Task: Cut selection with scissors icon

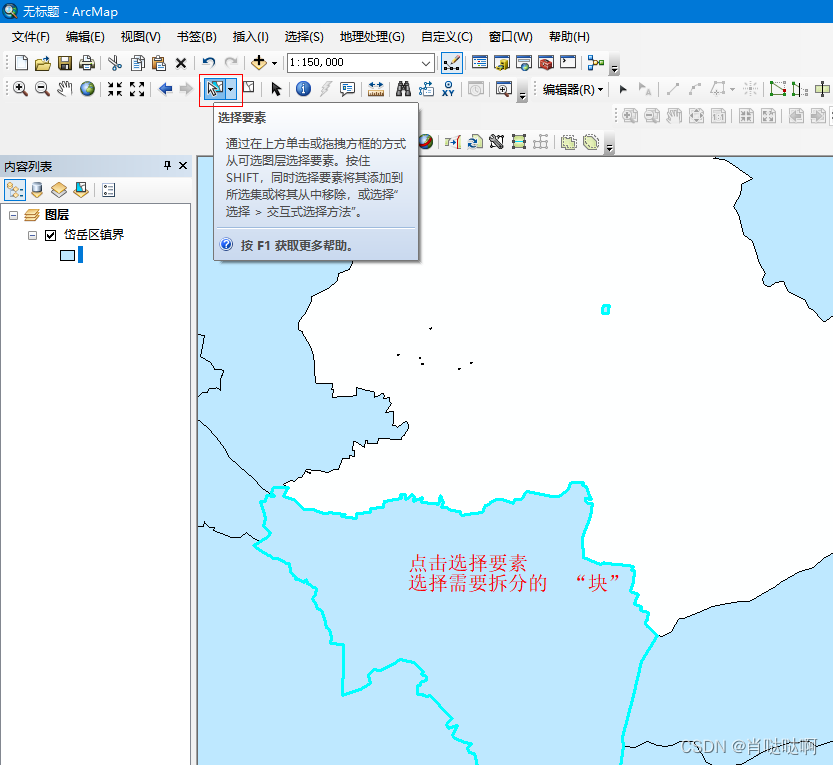Action: [115, 63]
